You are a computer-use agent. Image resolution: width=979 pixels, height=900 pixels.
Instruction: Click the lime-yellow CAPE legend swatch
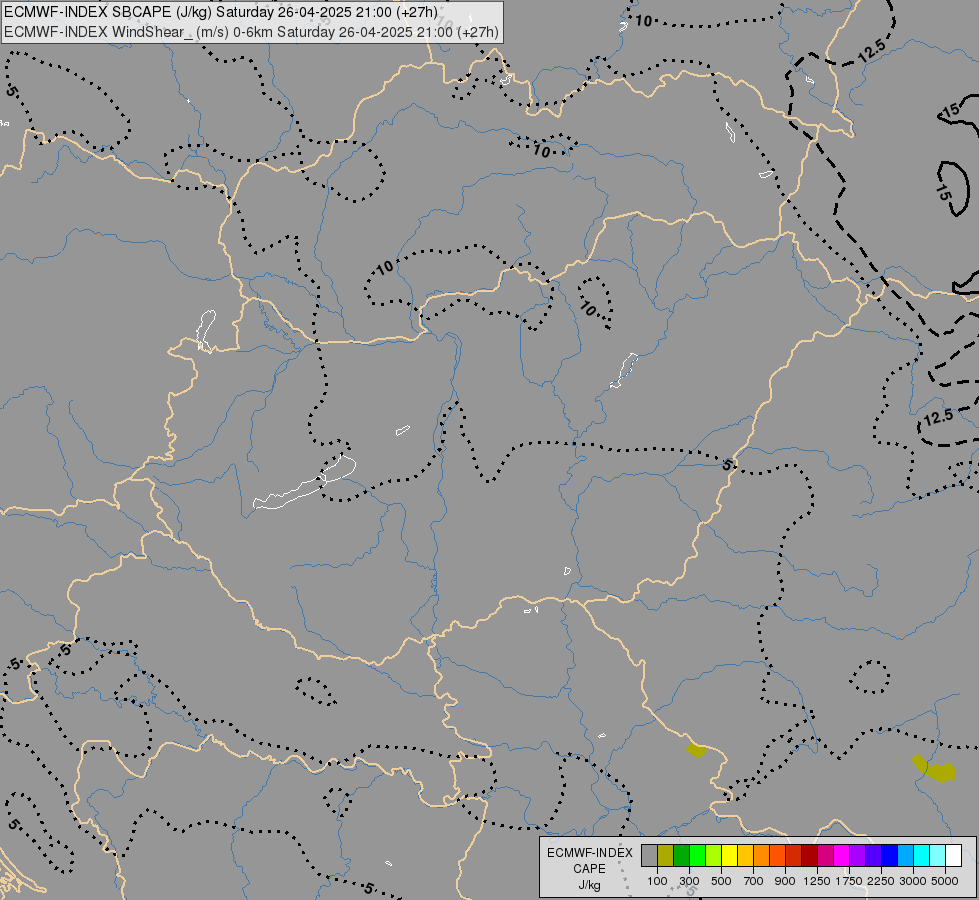coord(714,855)
